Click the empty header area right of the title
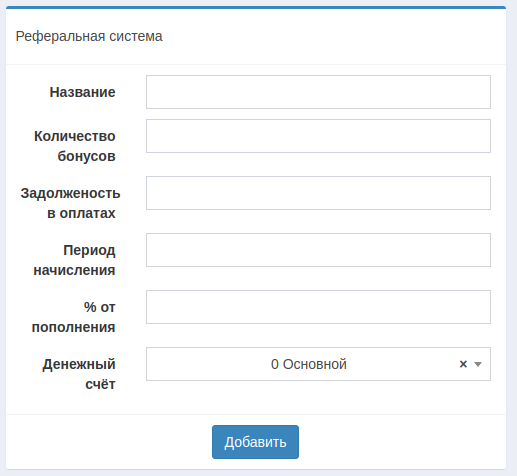 pos(333,36)
